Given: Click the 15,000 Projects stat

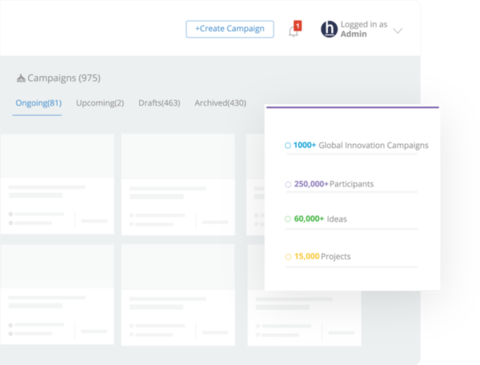Looking at the screenshot, I should pos(322,256).
